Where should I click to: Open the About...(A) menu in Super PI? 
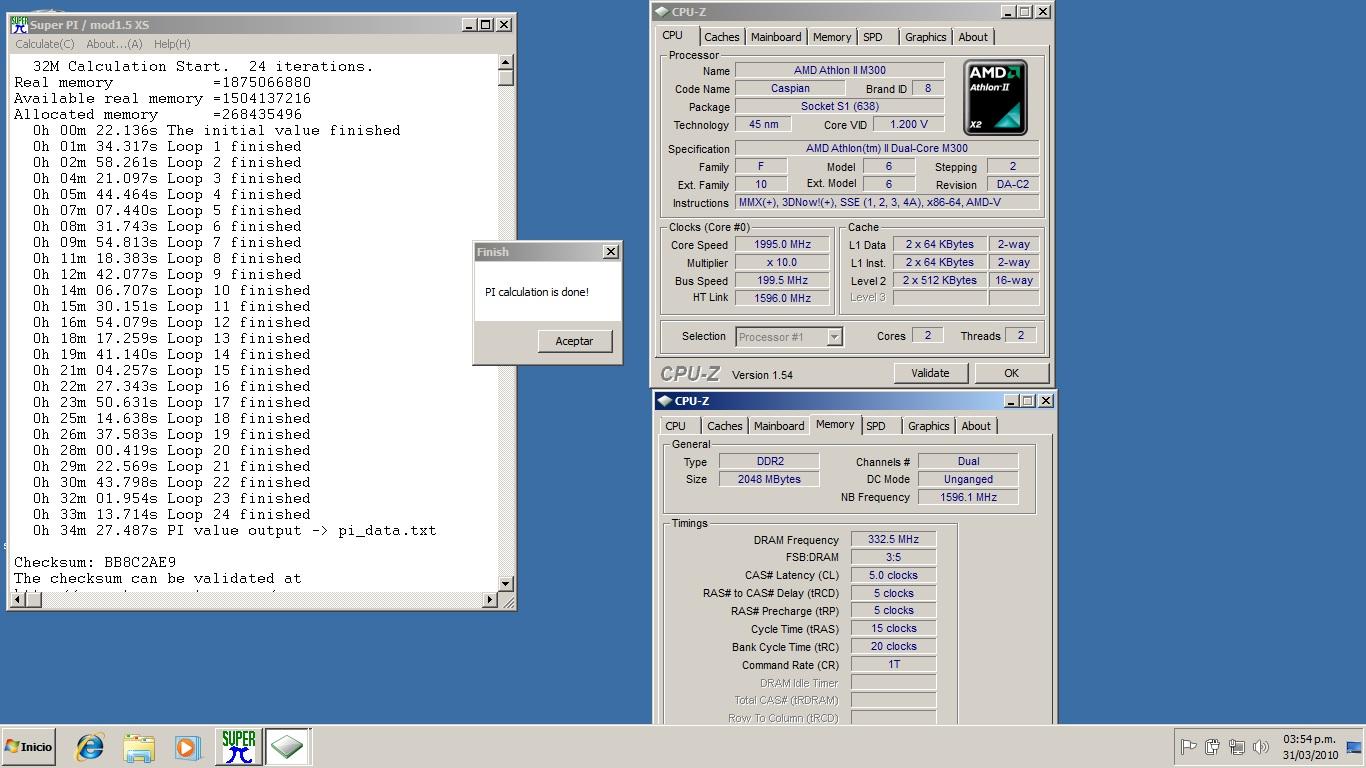(x=114, y=44)
